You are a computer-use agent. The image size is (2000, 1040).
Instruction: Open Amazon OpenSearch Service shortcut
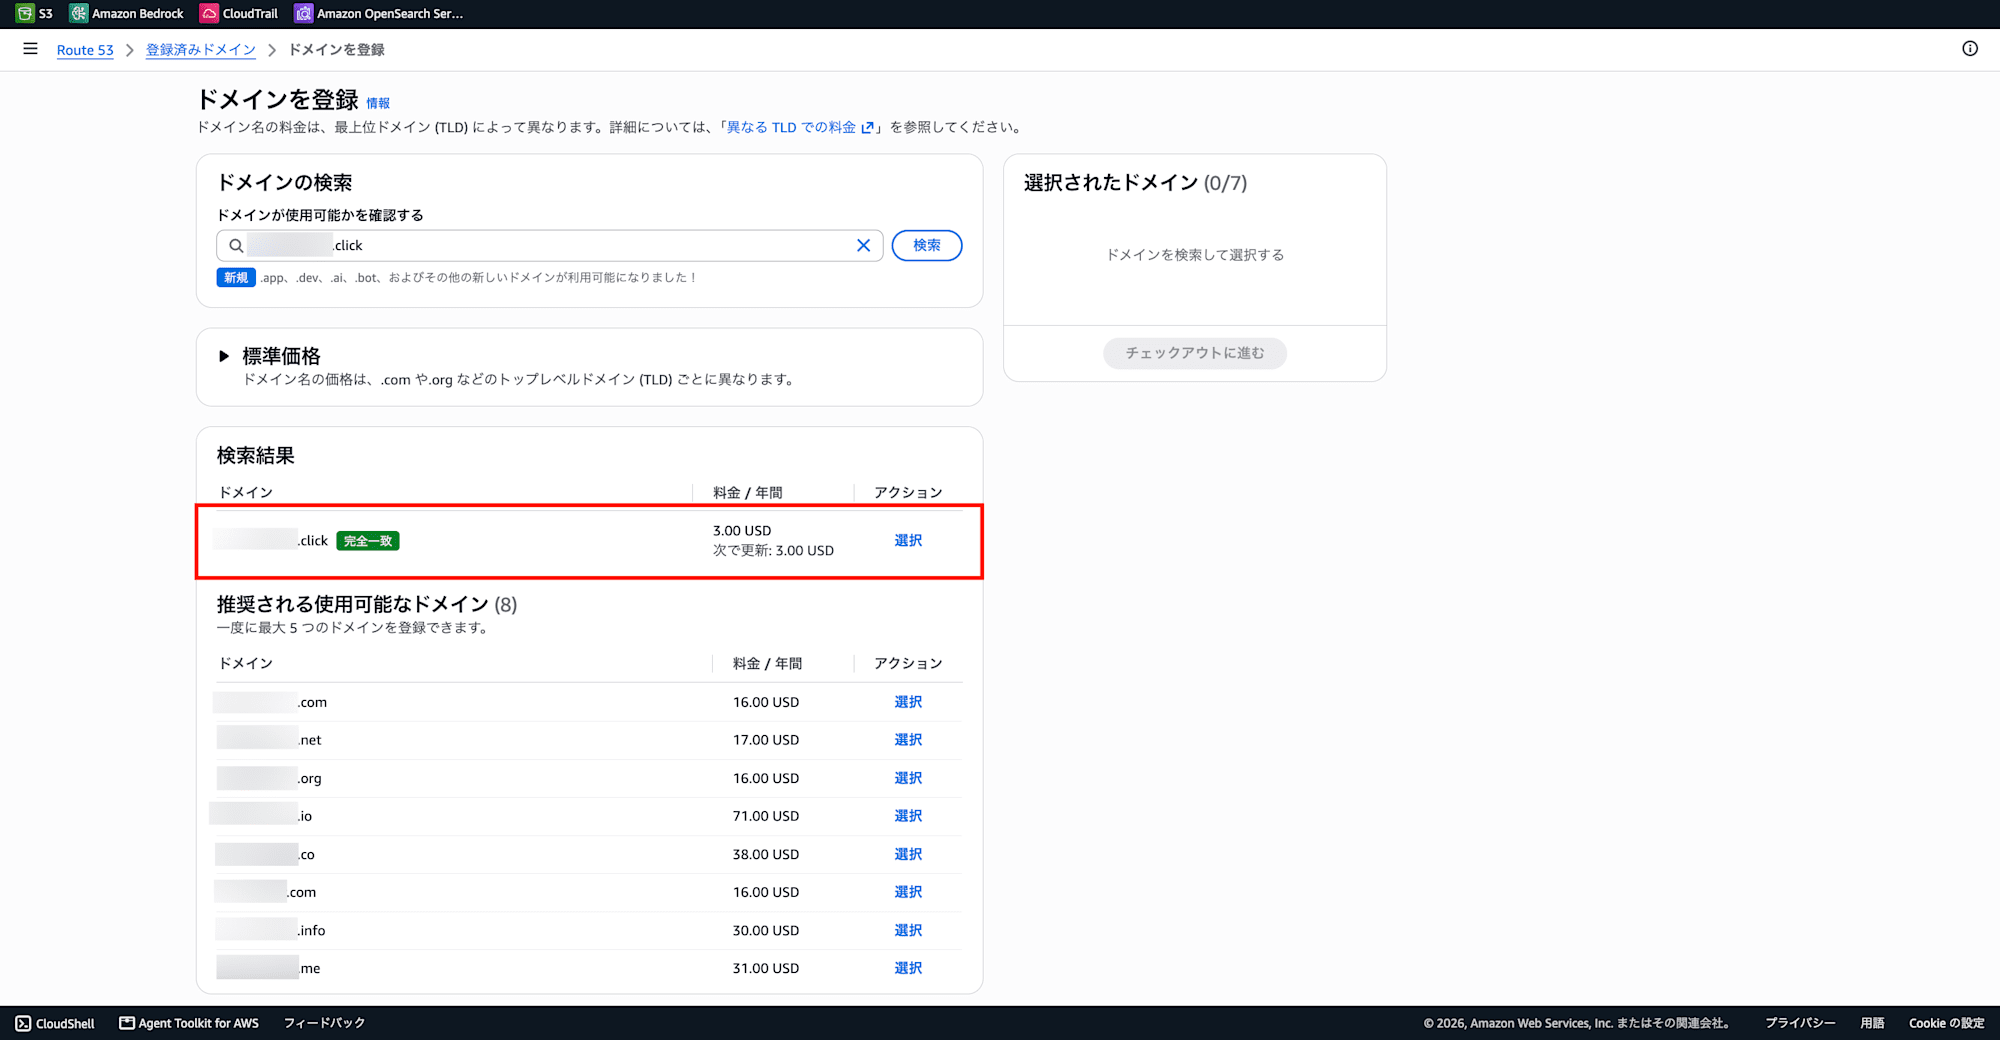378,13
